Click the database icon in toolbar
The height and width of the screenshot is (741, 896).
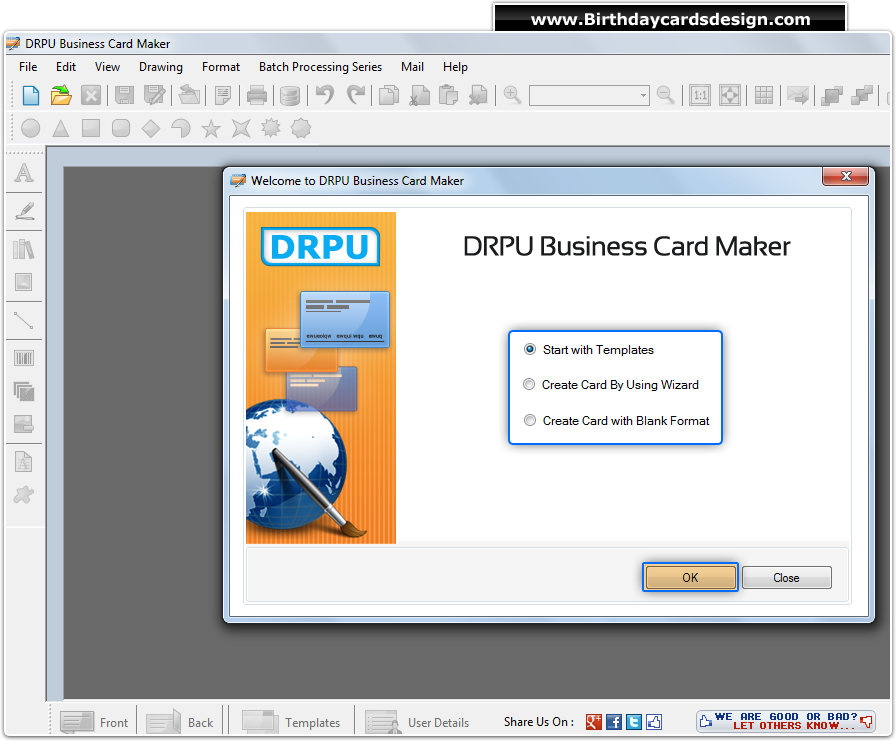(290, 95)
